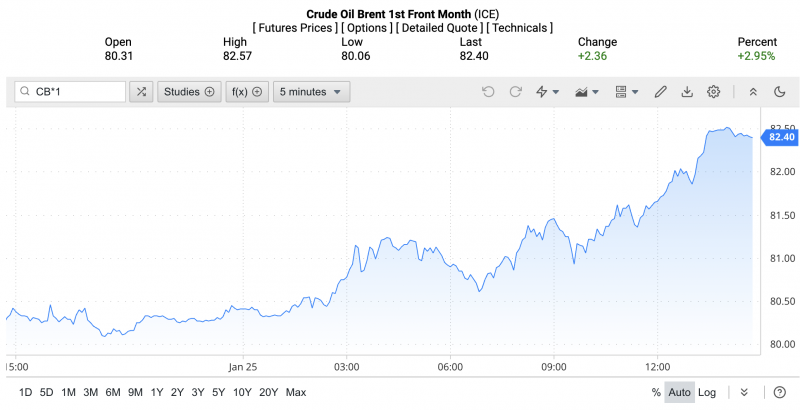Switch the scale to percent (%)
800x410 pixels.
tap(656, 392)
